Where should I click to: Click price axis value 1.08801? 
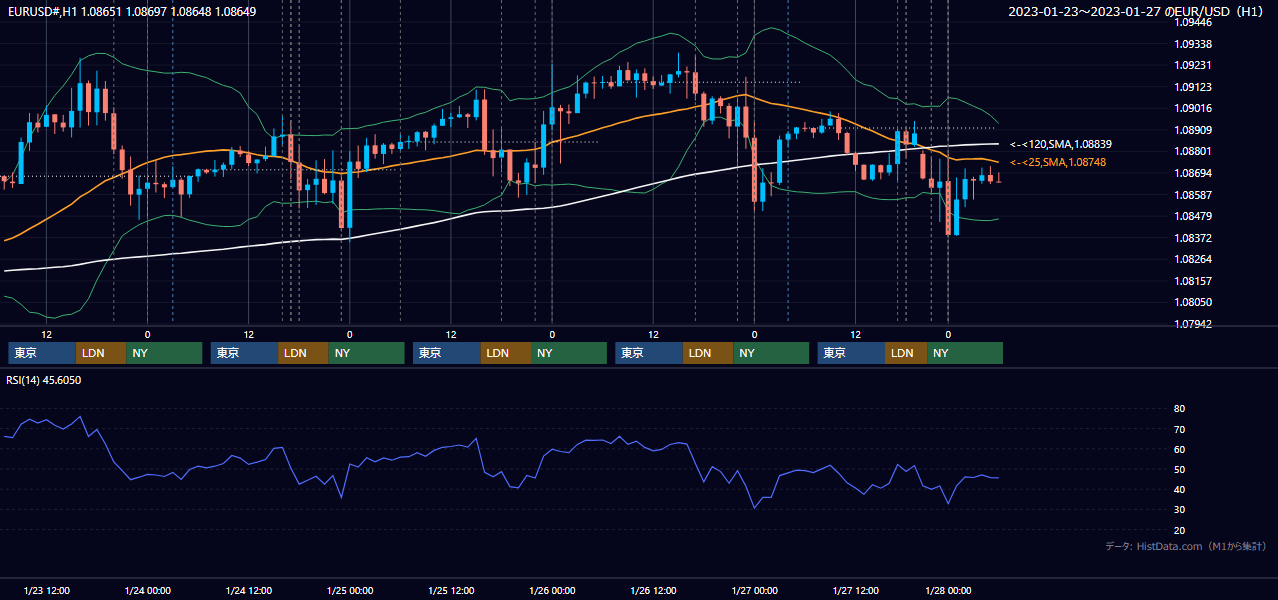[x=1192, y=151]
